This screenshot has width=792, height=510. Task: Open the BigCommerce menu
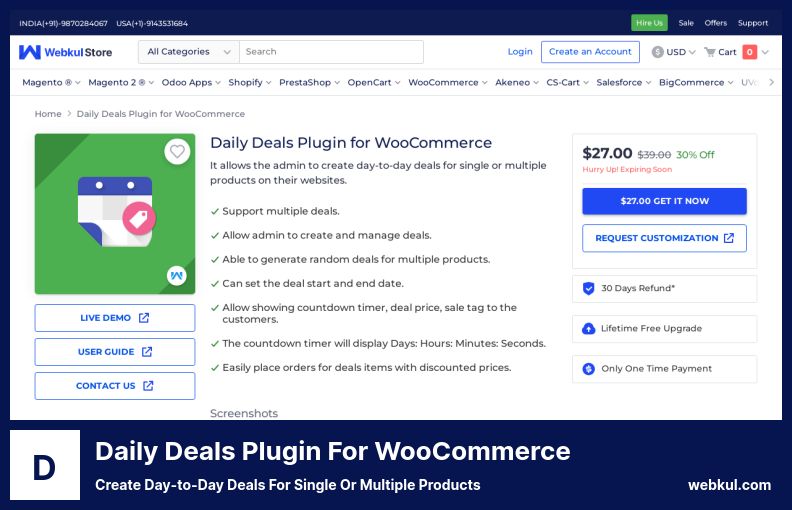[x=696, y=82]
